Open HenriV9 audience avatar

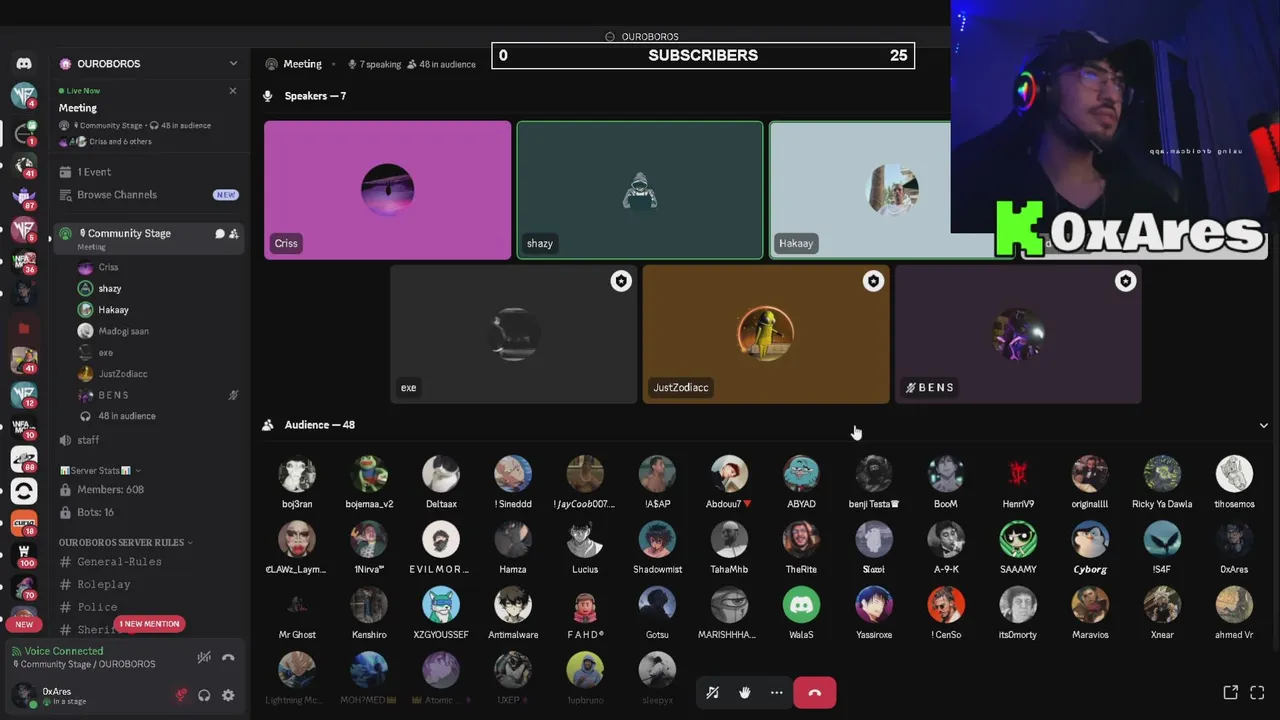tap(1018, 475)
